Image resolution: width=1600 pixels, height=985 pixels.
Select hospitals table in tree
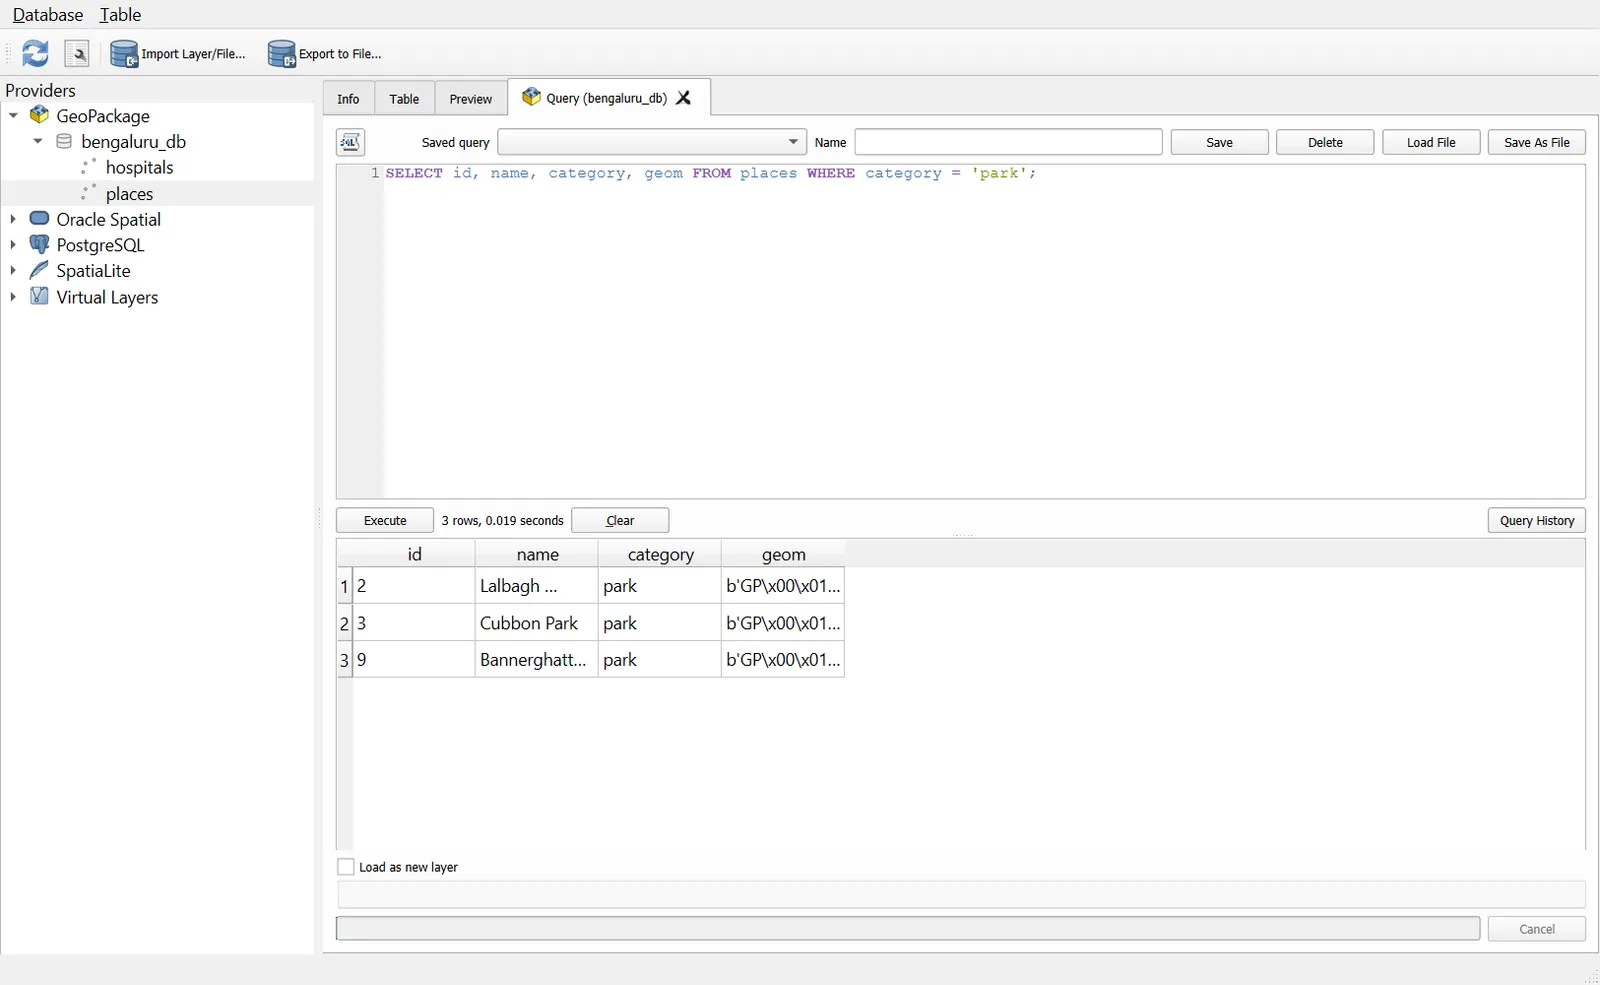point(140,167)
